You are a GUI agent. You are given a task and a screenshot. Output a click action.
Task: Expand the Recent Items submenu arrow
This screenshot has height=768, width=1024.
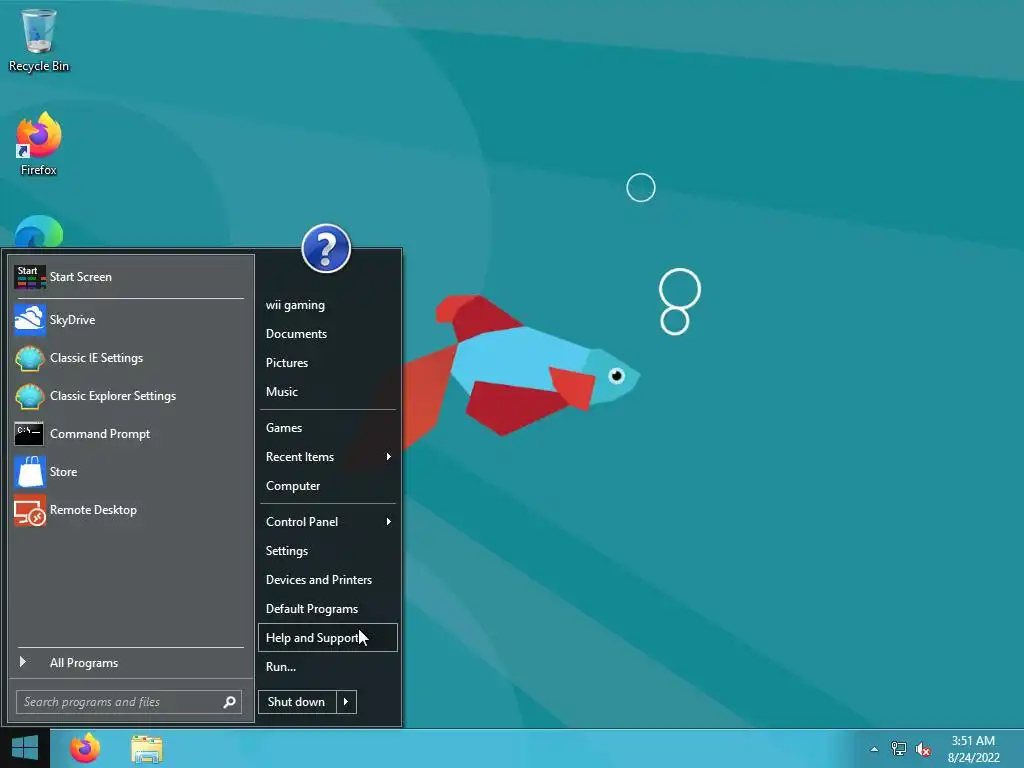389,456
